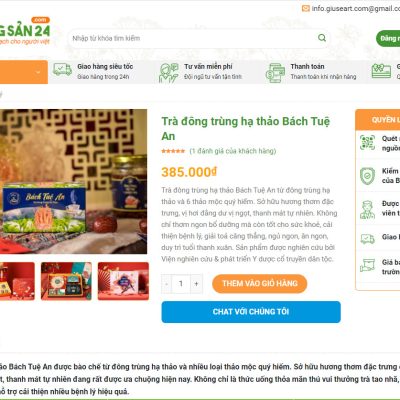
Task: Increase quantity with the plus button
Action: point(196,284)
